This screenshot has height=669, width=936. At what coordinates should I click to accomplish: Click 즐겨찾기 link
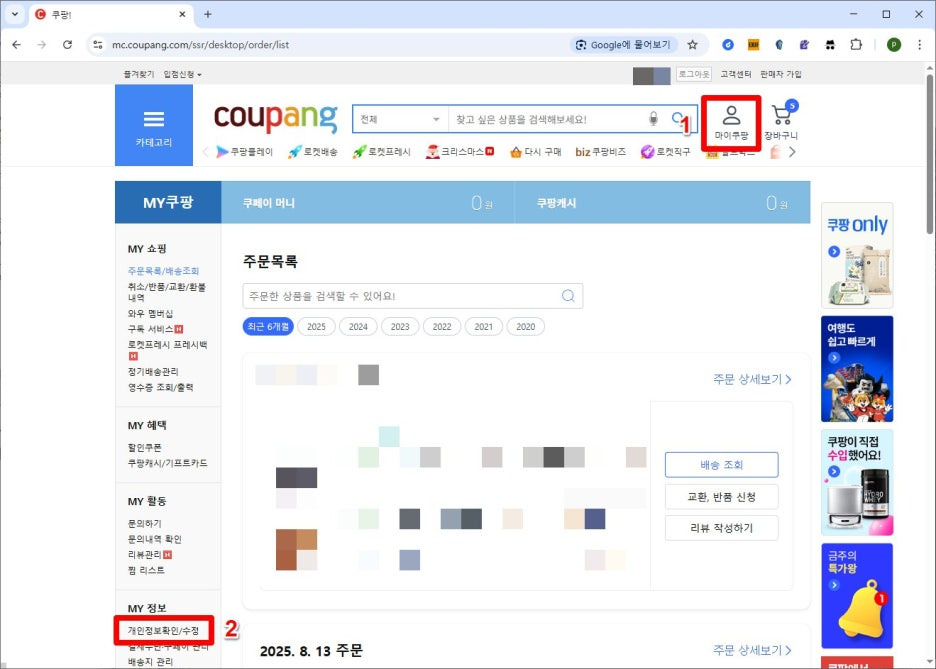(138, 74)
